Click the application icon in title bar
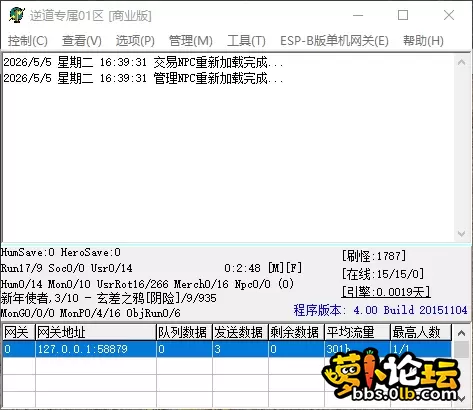The height and width of the screenshot is (410, 473). (17, 15)
